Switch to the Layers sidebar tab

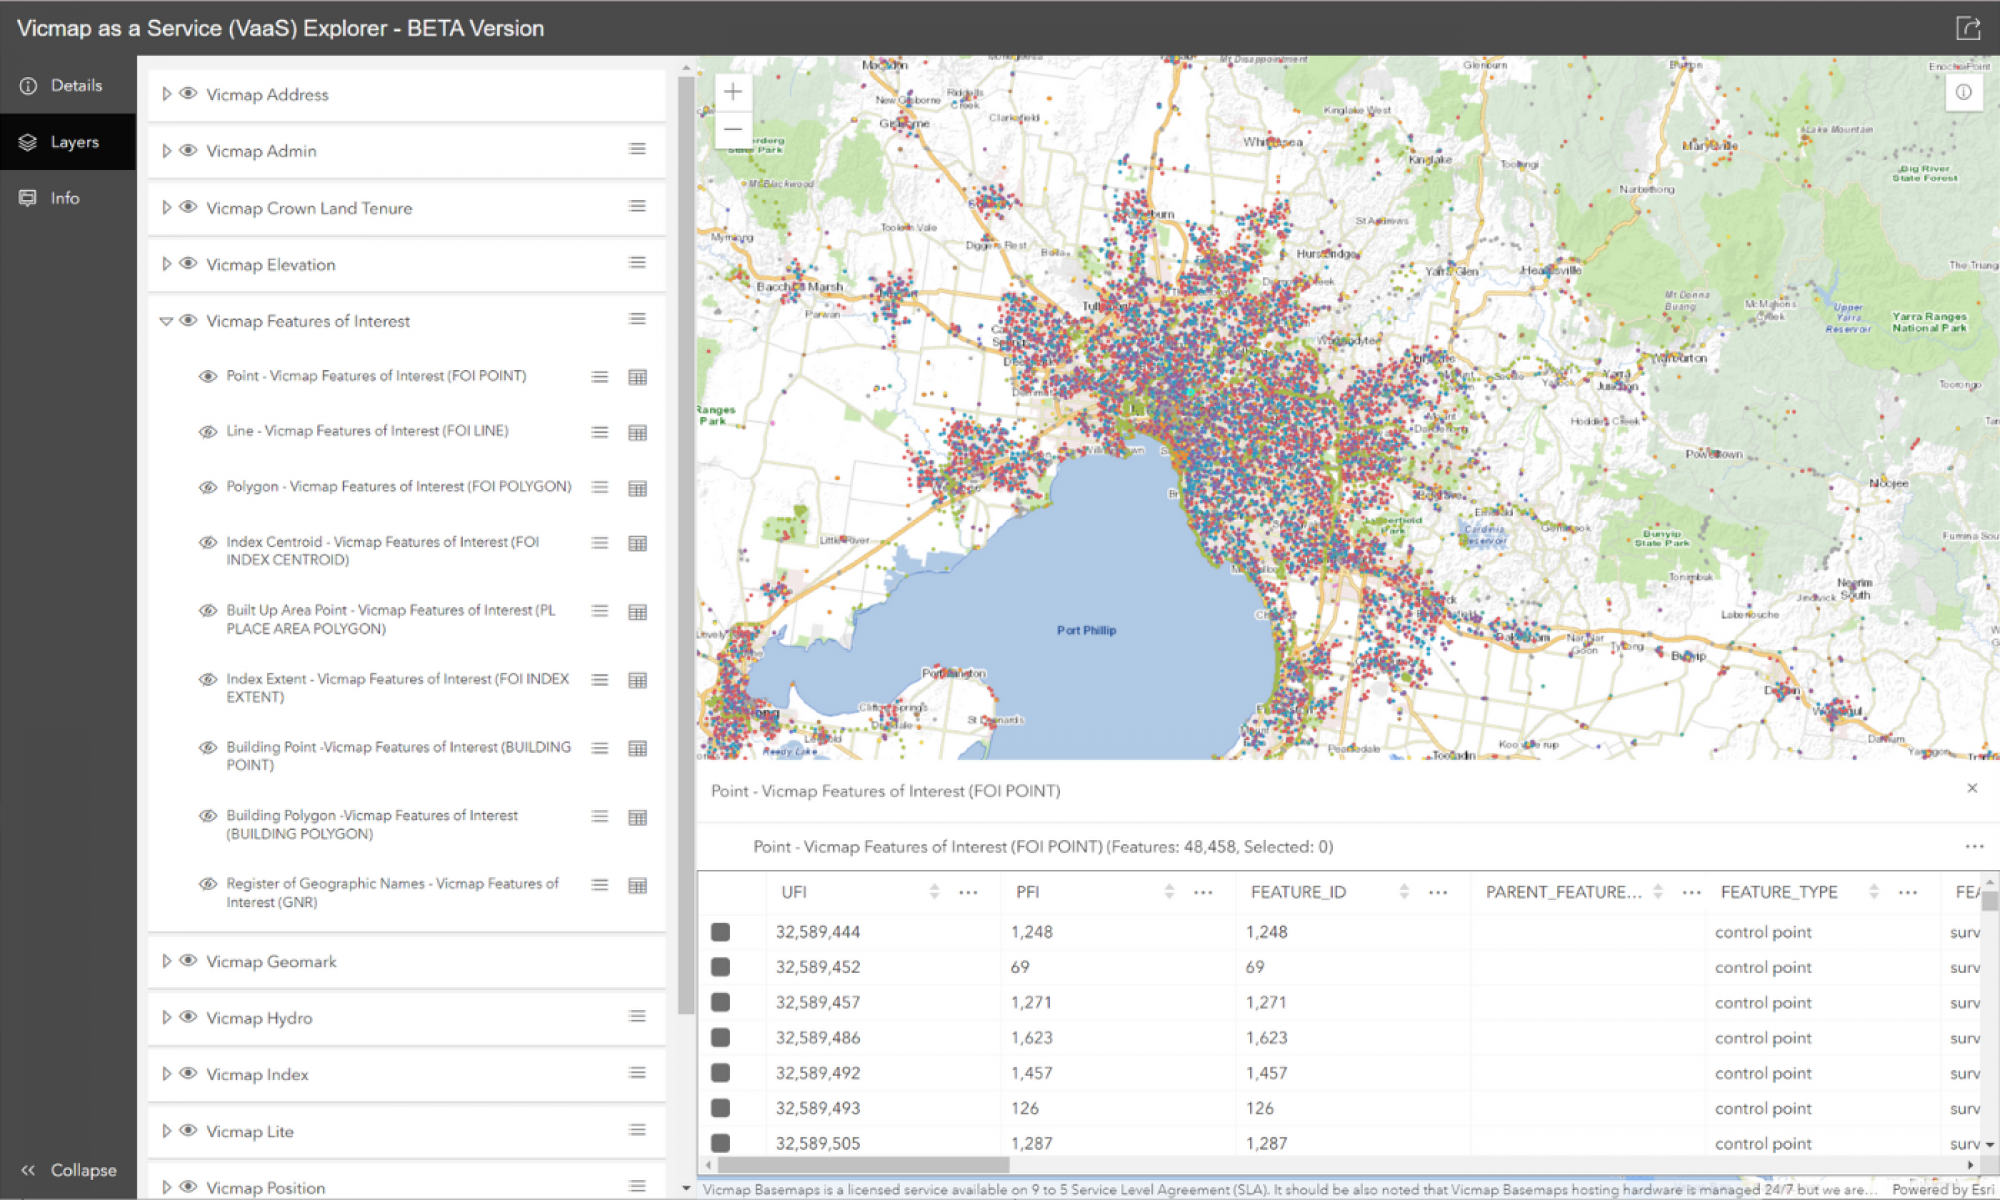[x=68, y=142]
